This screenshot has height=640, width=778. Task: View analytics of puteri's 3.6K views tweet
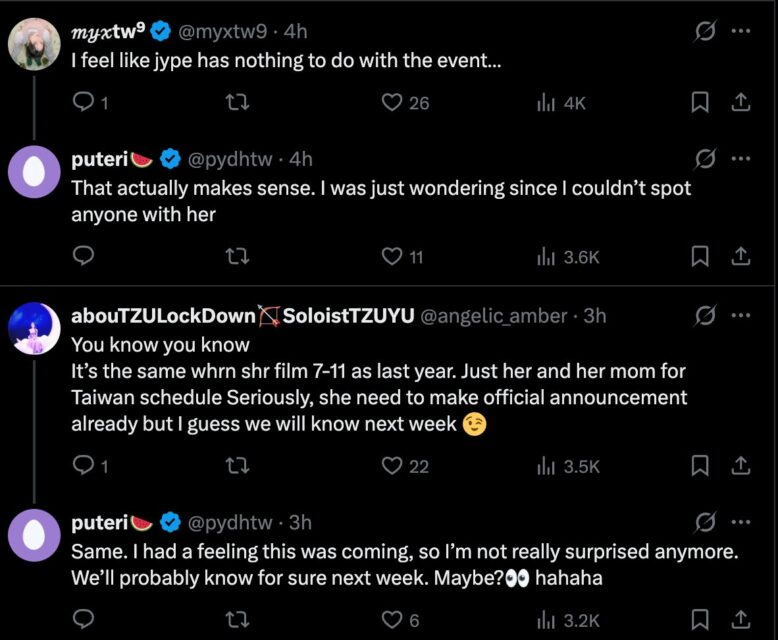click(569, 257)
